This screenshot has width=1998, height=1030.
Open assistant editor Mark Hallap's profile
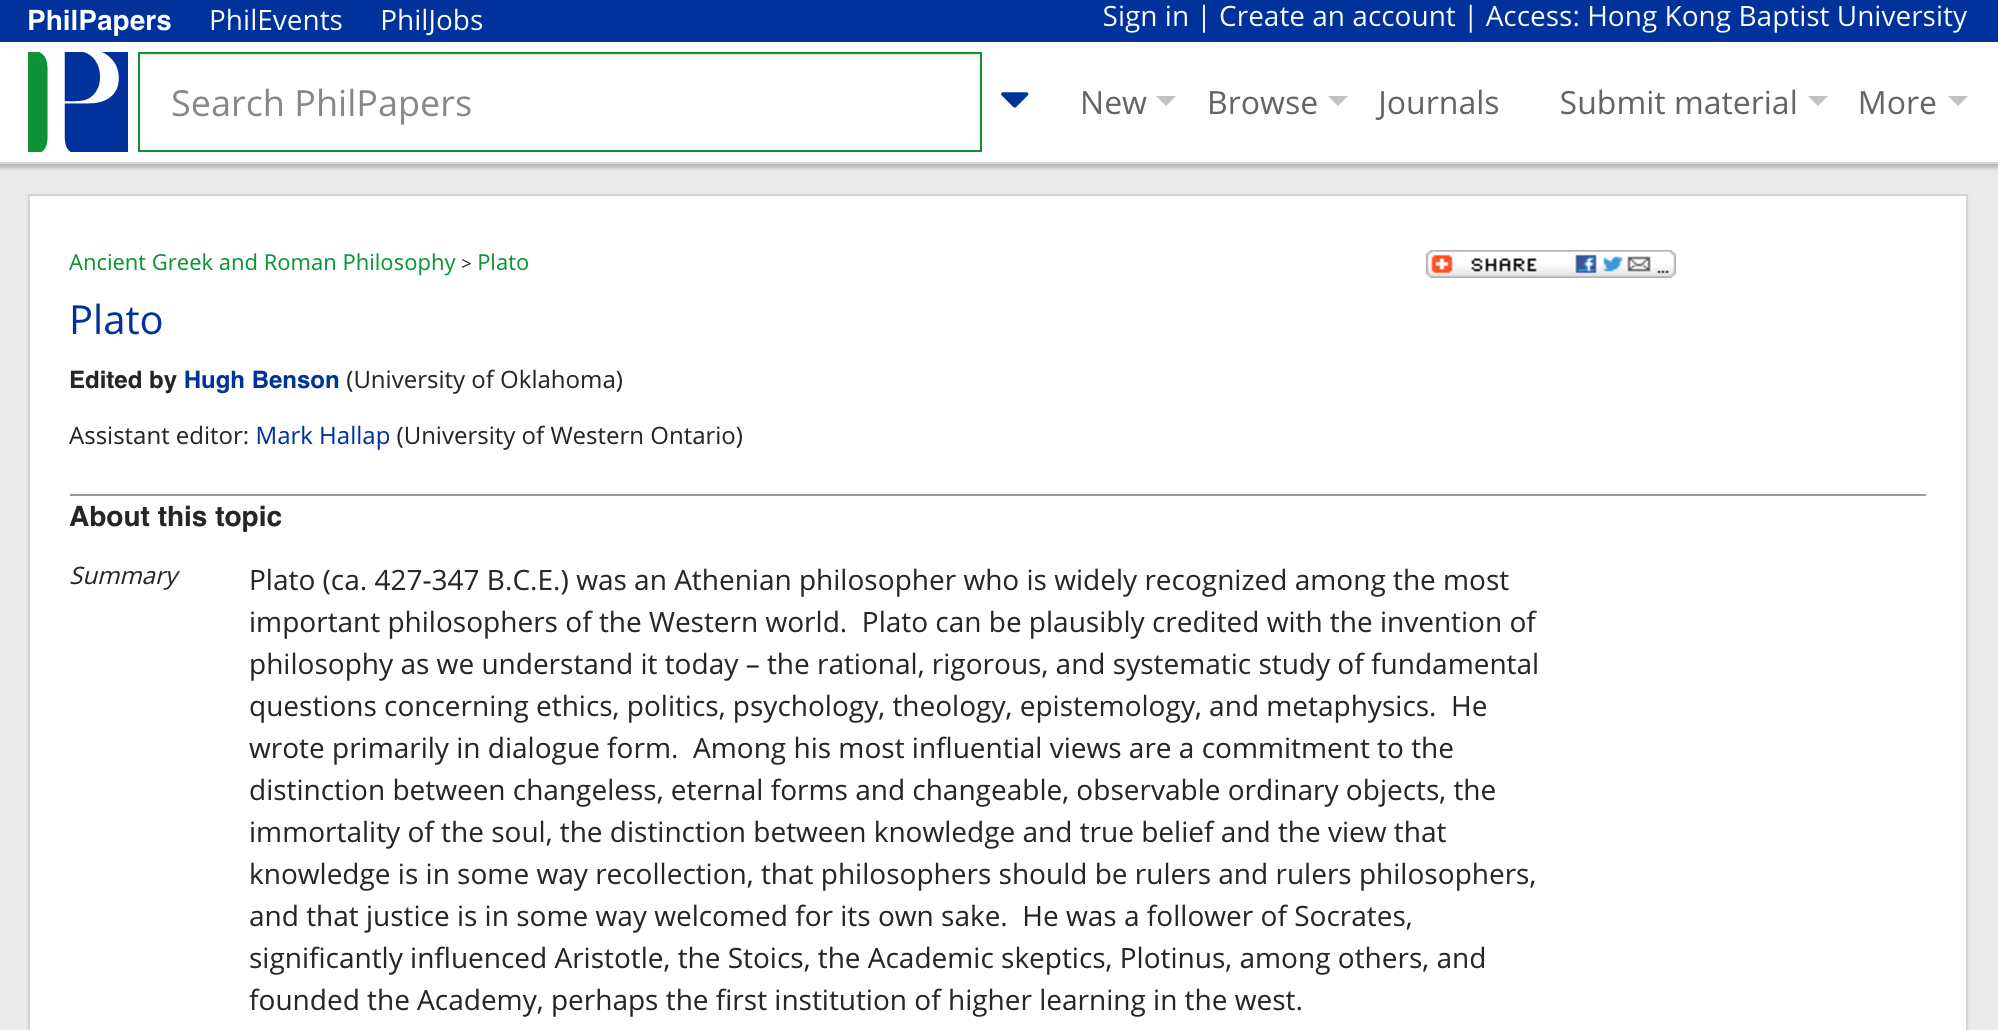[x=323, y=436]
